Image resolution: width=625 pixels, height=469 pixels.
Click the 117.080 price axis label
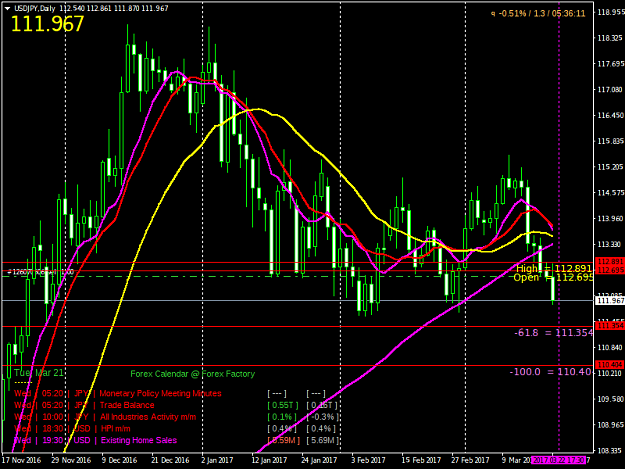[610, 90]
